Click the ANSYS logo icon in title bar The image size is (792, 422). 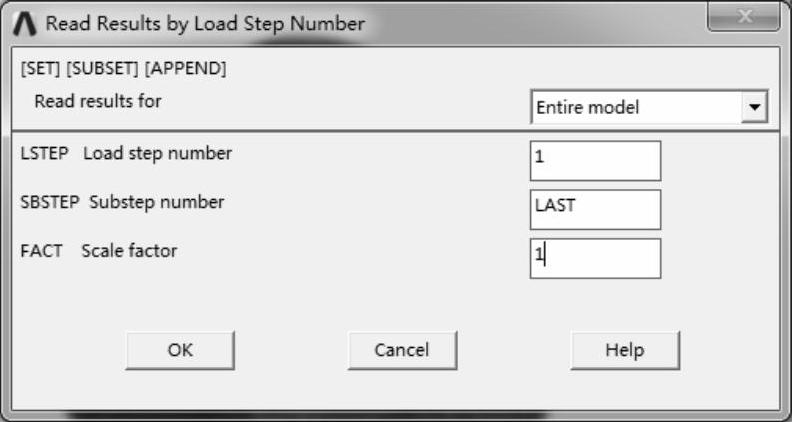coord(26,23)
